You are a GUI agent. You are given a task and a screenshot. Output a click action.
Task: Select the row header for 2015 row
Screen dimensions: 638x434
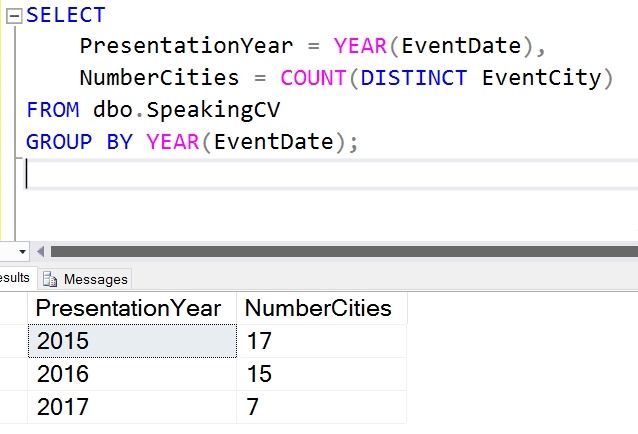(x=12, y=341)
